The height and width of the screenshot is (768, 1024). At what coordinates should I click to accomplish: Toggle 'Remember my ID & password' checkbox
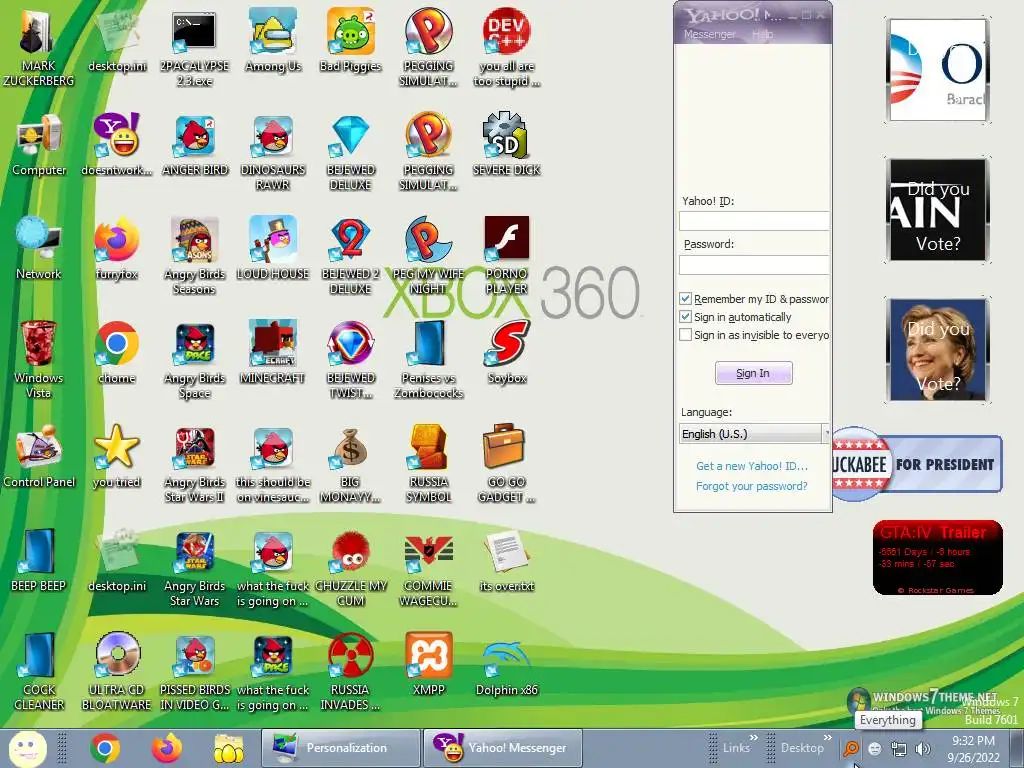pos(685,298)
